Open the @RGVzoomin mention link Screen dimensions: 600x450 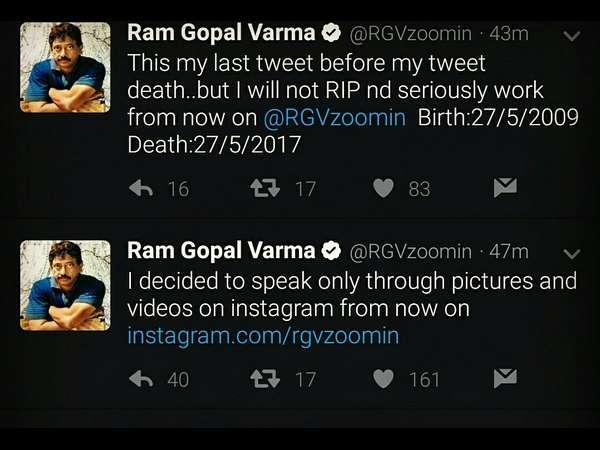coord(334,117)
